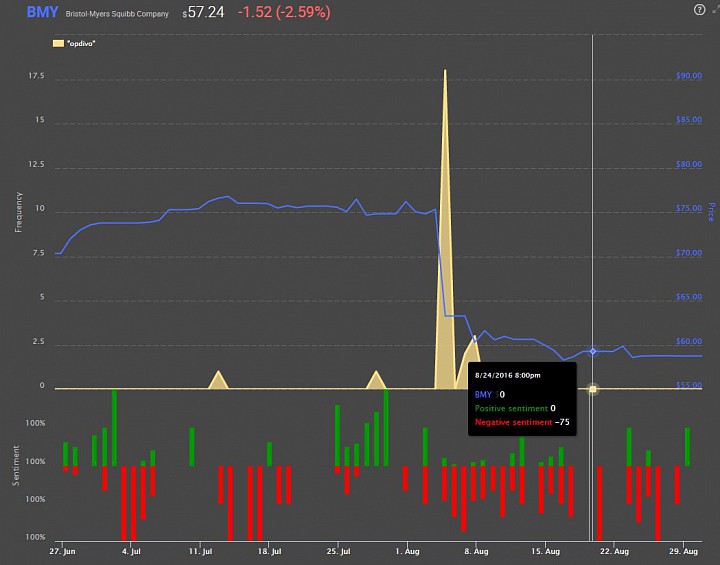Click the 25. Jul x-axis label
The height and width of the screenshot is (565, 720).
338,551
